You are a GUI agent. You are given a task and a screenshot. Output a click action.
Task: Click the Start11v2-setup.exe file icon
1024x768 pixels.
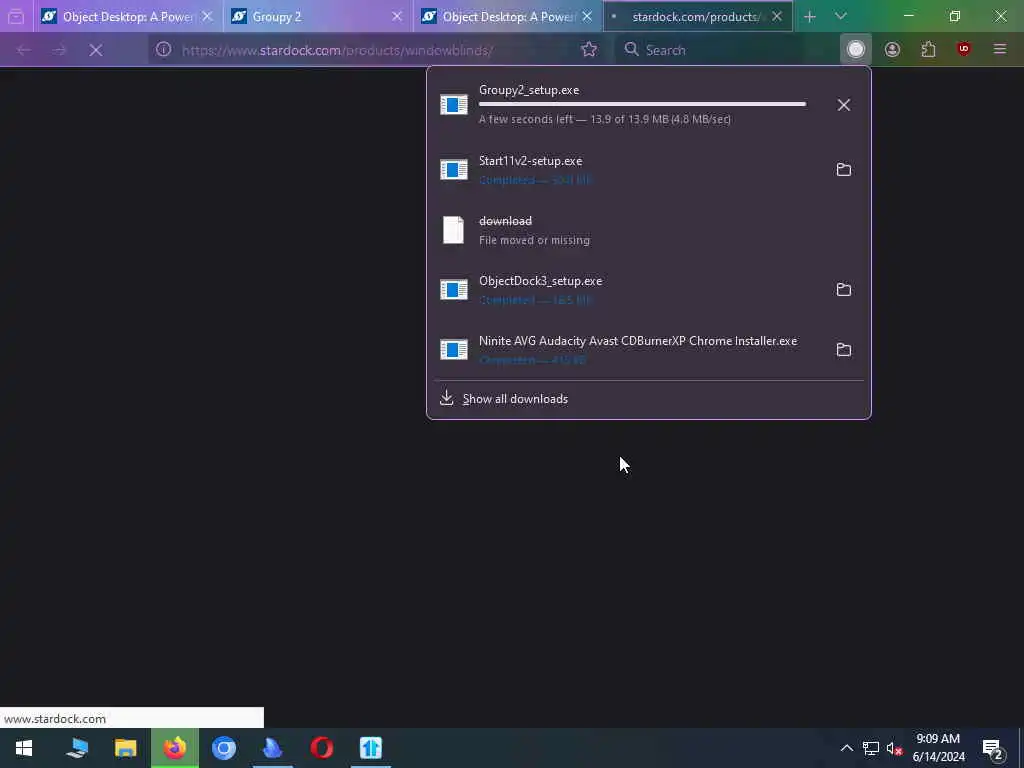(454, 170)
